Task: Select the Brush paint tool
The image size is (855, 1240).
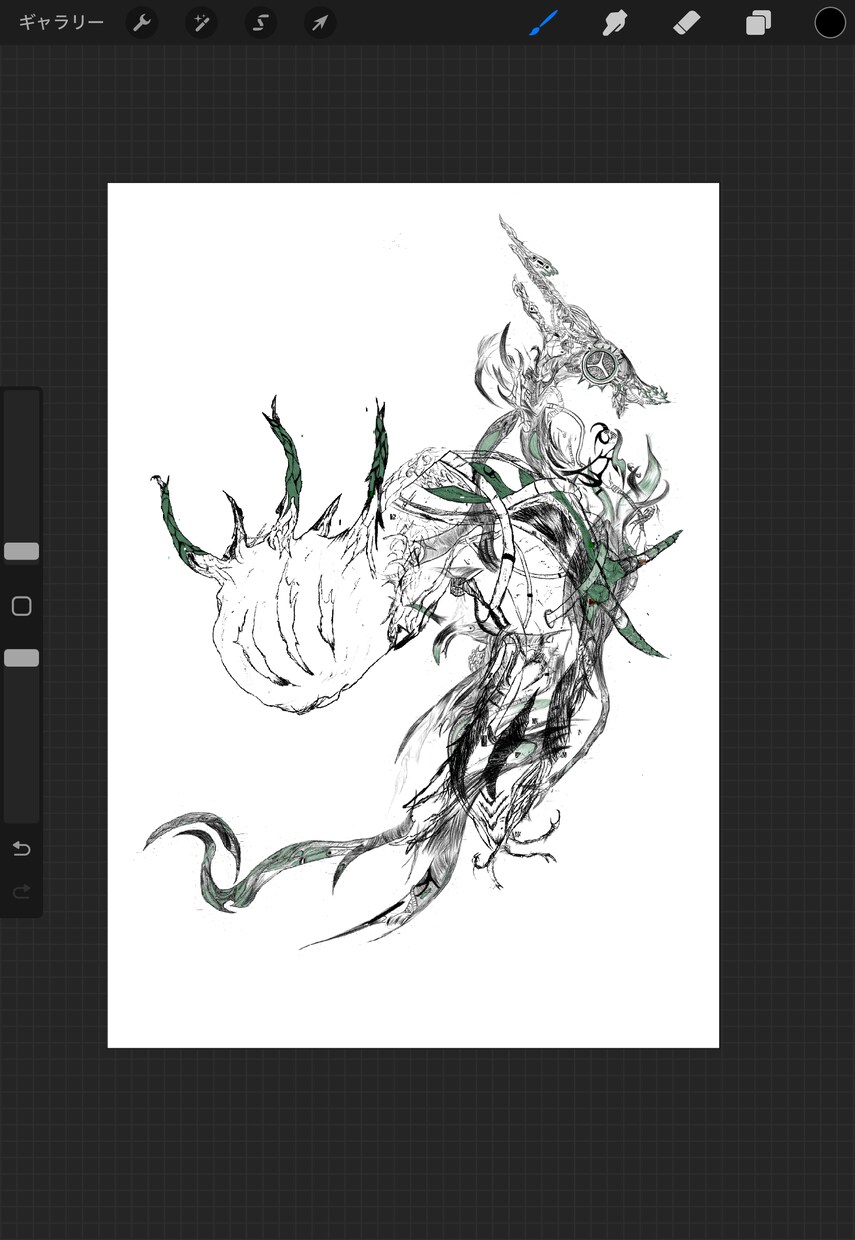Action: point(543,22)
